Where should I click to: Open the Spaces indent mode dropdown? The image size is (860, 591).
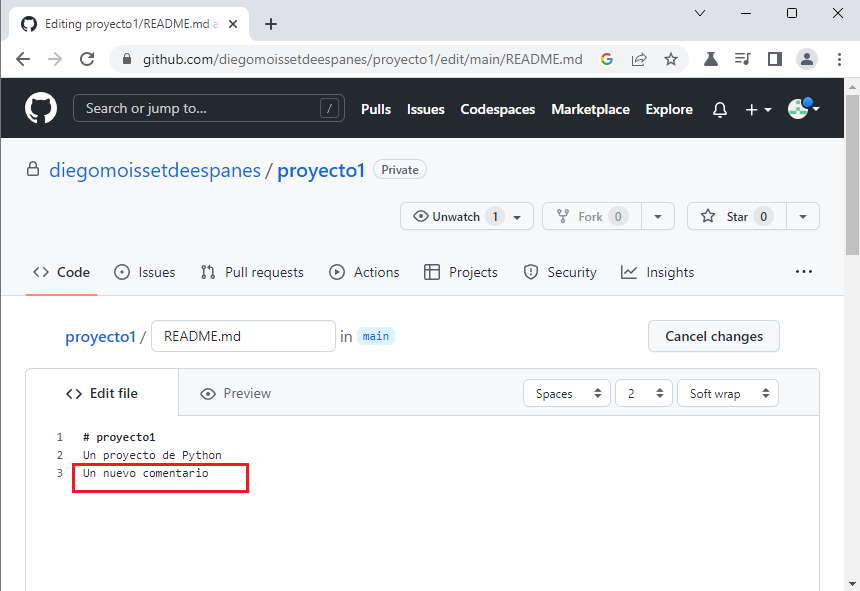coord(567,394)
